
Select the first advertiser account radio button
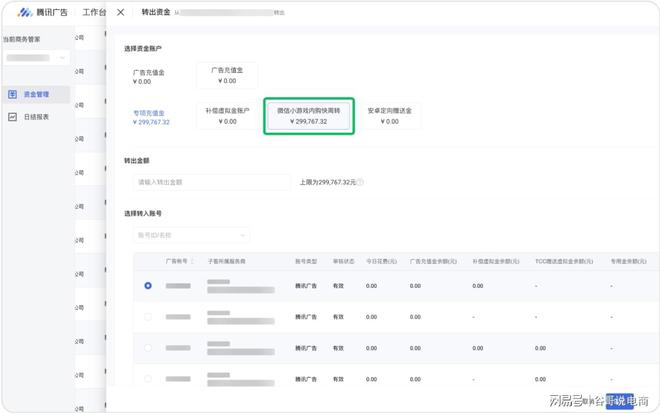click(148, 286)
